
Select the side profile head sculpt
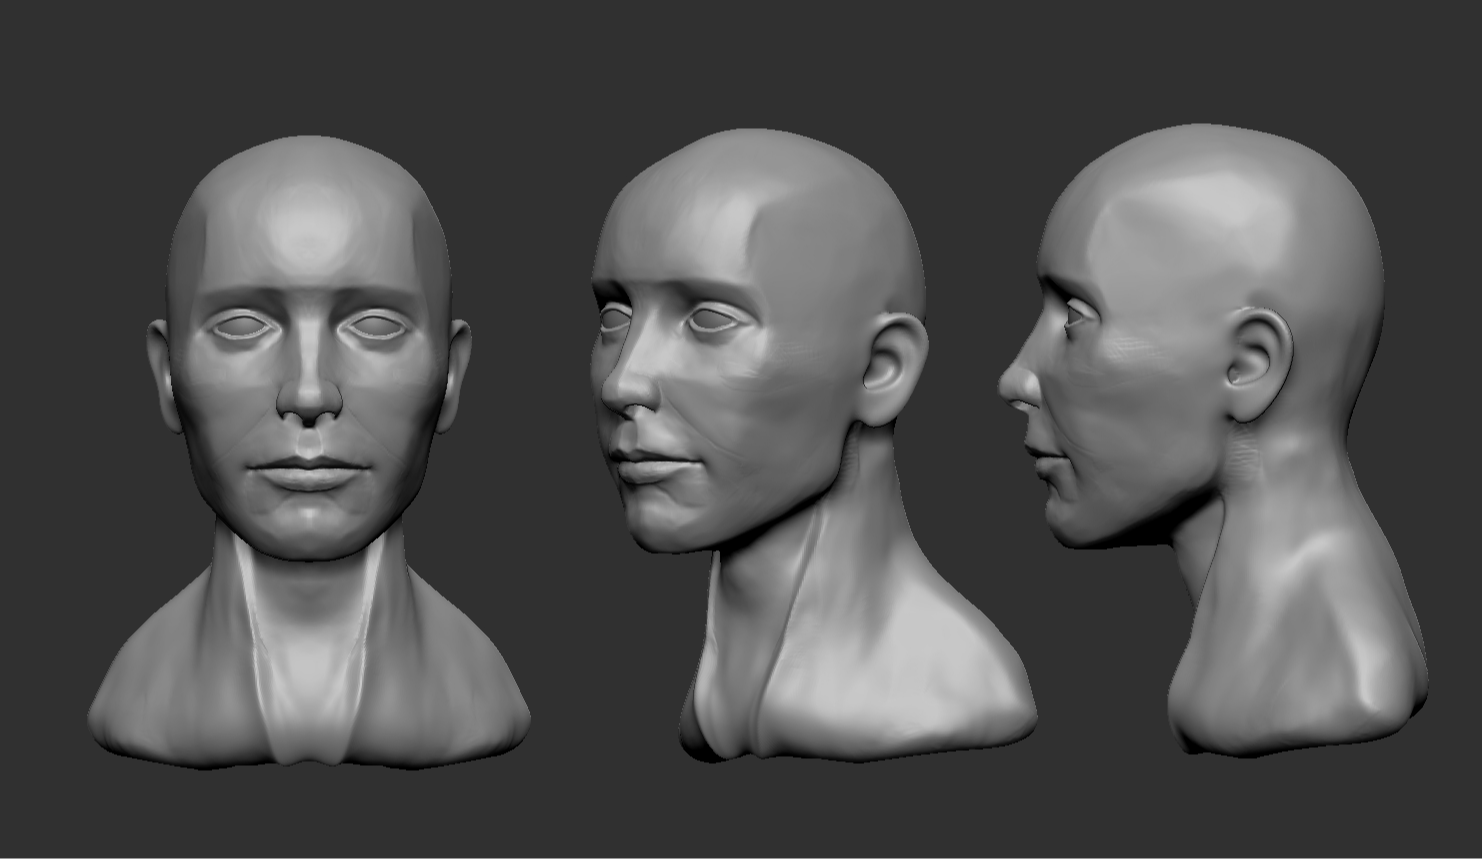click(1213, 440)
